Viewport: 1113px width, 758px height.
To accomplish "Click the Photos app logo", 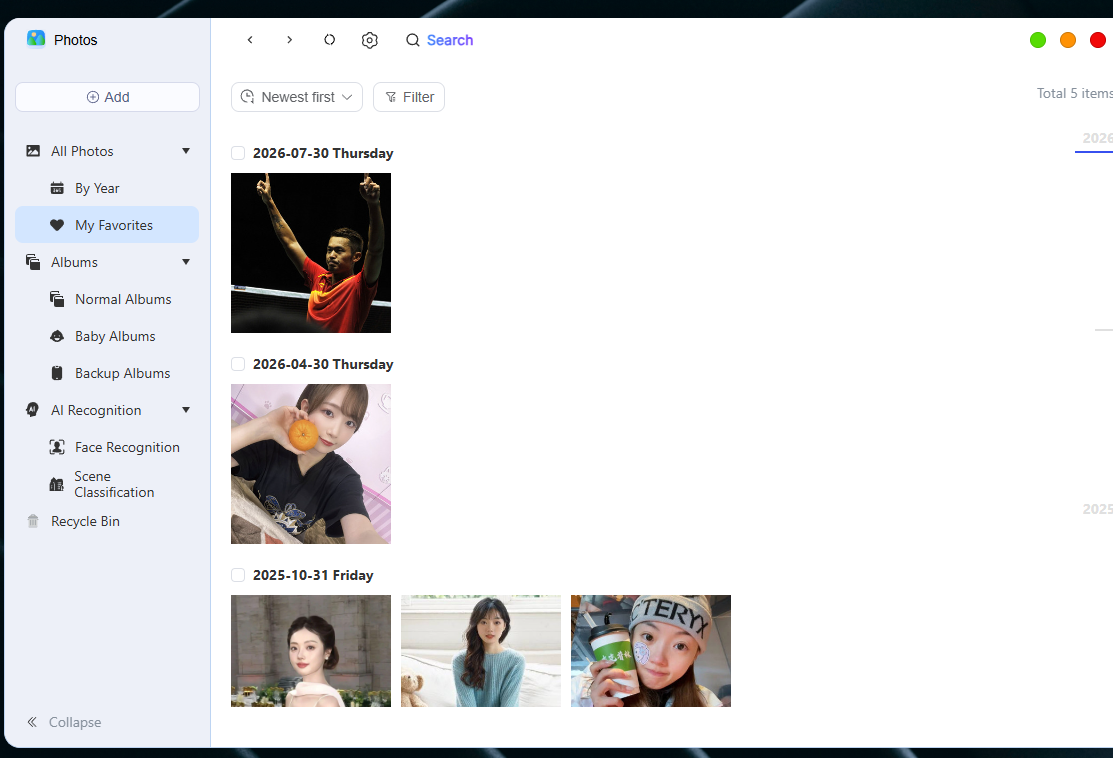I will click(x=36, y=38).
